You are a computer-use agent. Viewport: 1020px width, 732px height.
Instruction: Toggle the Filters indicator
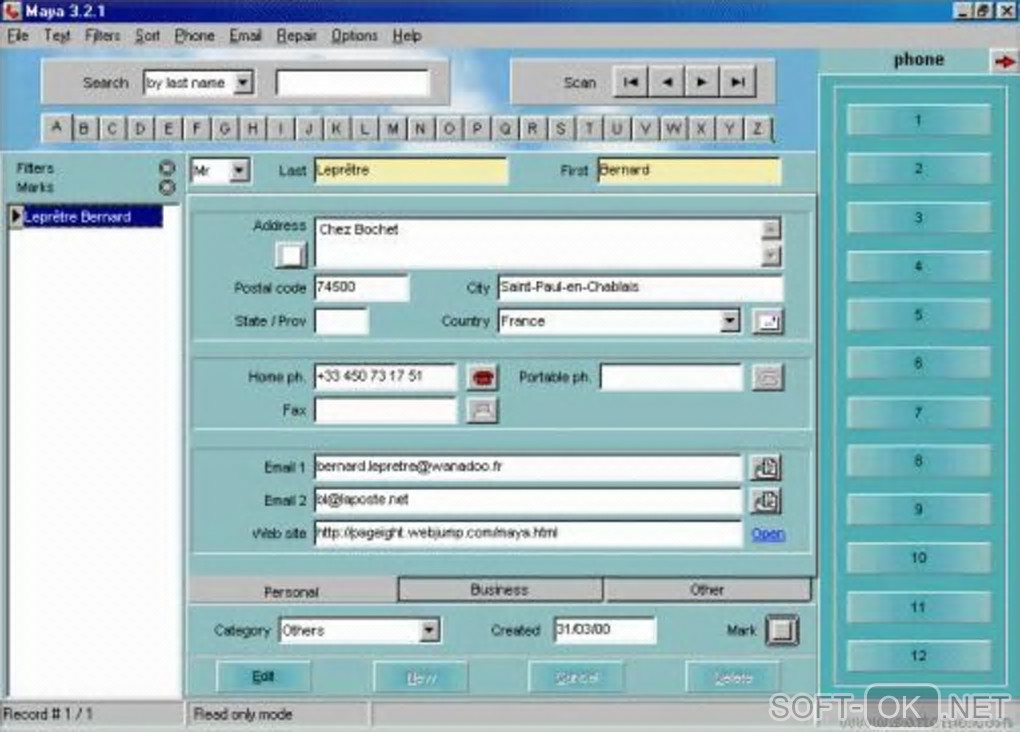click(167, 168)
